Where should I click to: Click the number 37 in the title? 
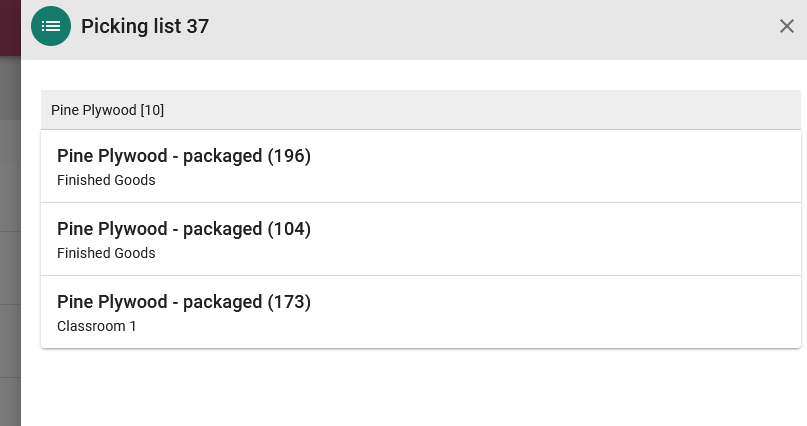coord(198,26)
